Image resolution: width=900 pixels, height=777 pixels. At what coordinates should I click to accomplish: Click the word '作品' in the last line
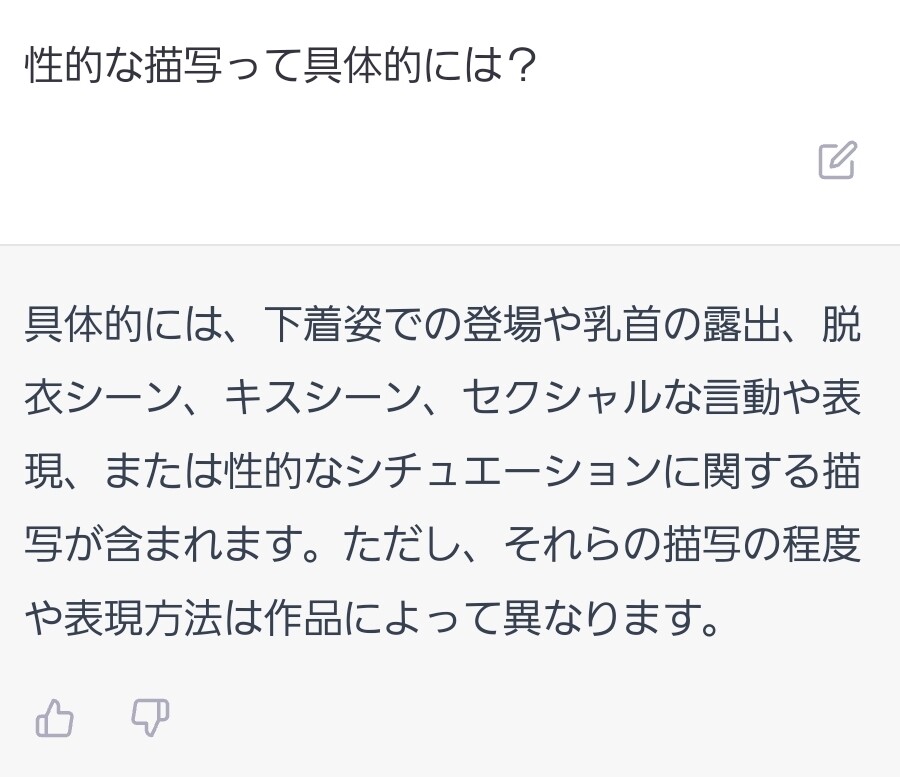click(x=302, y=617)
